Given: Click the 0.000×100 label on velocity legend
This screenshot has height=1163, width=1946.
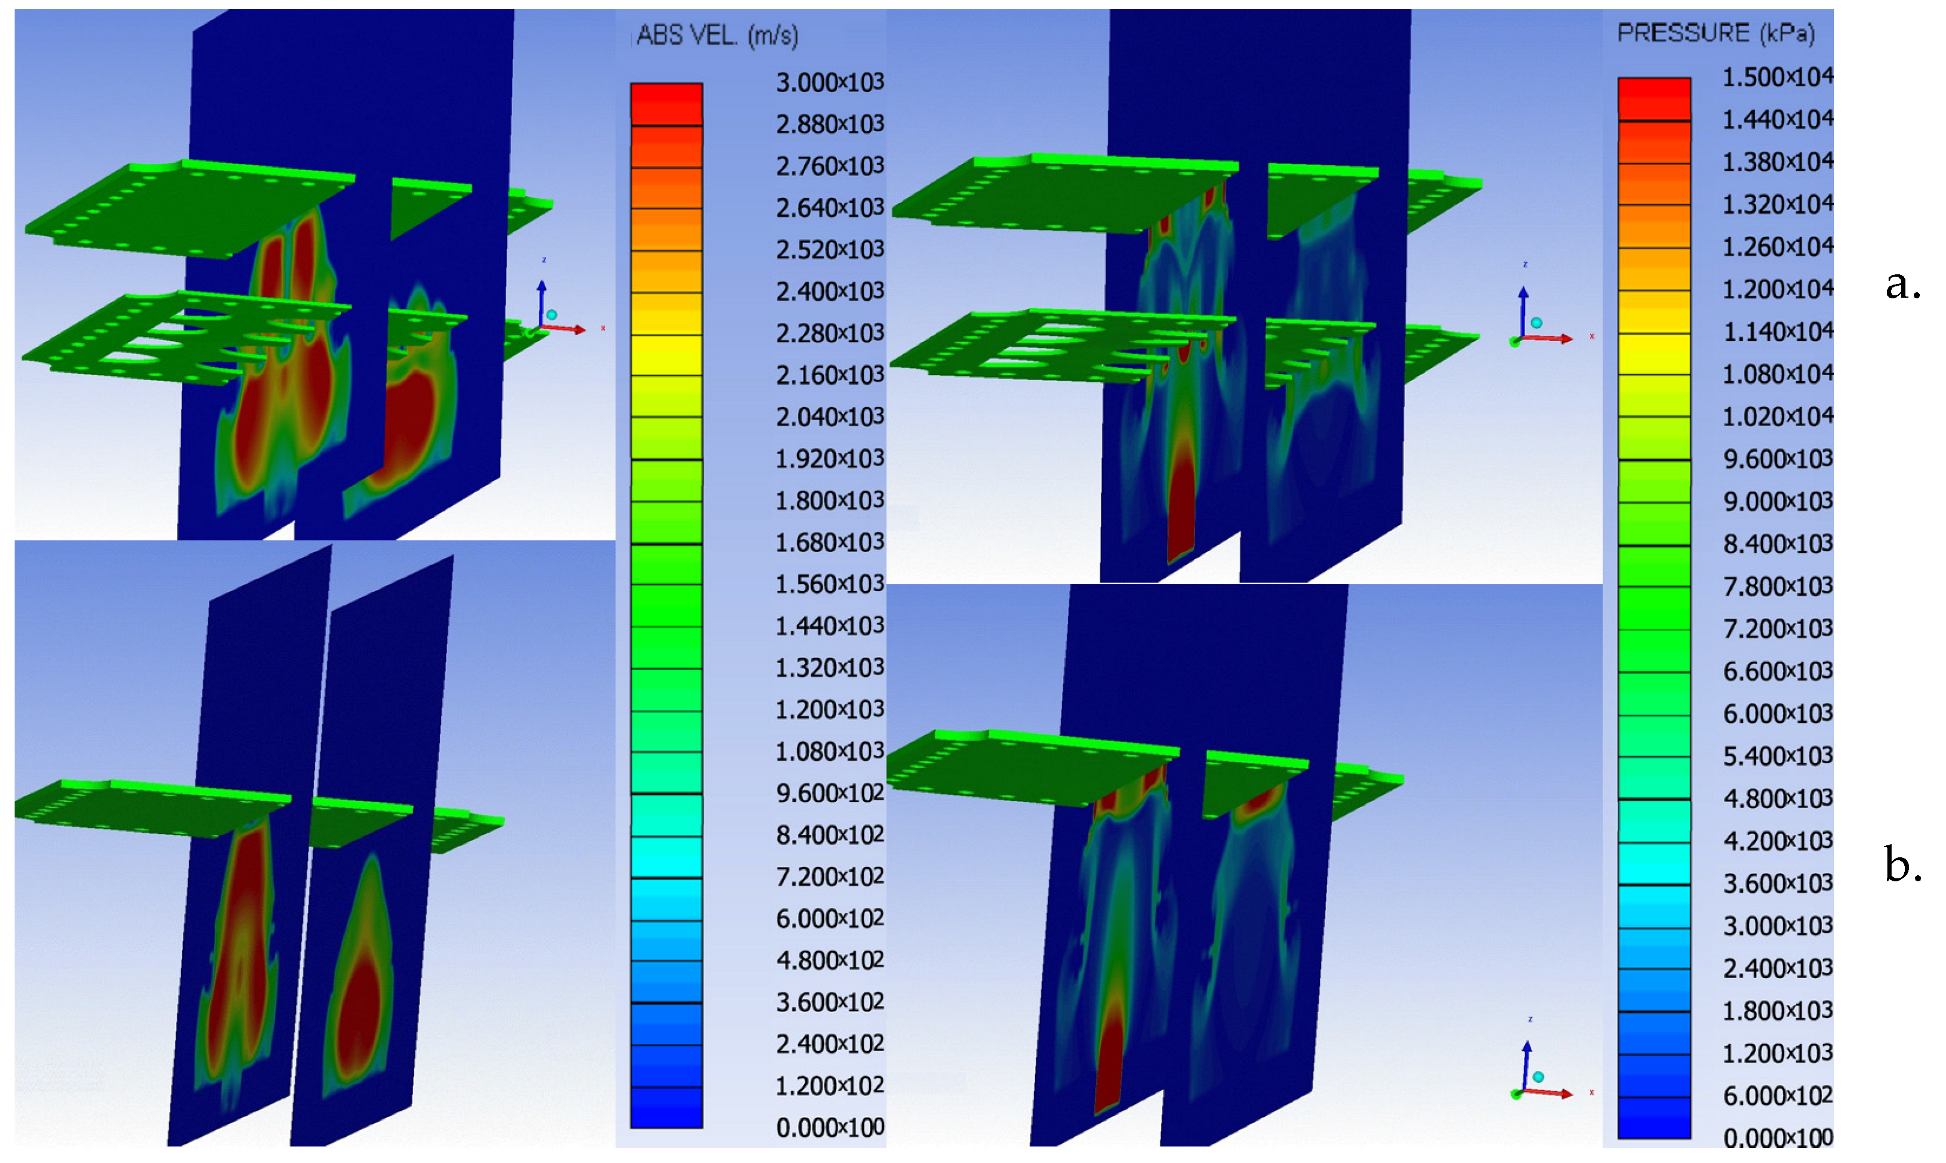Looking at the screenshot, I should 829,1128.
